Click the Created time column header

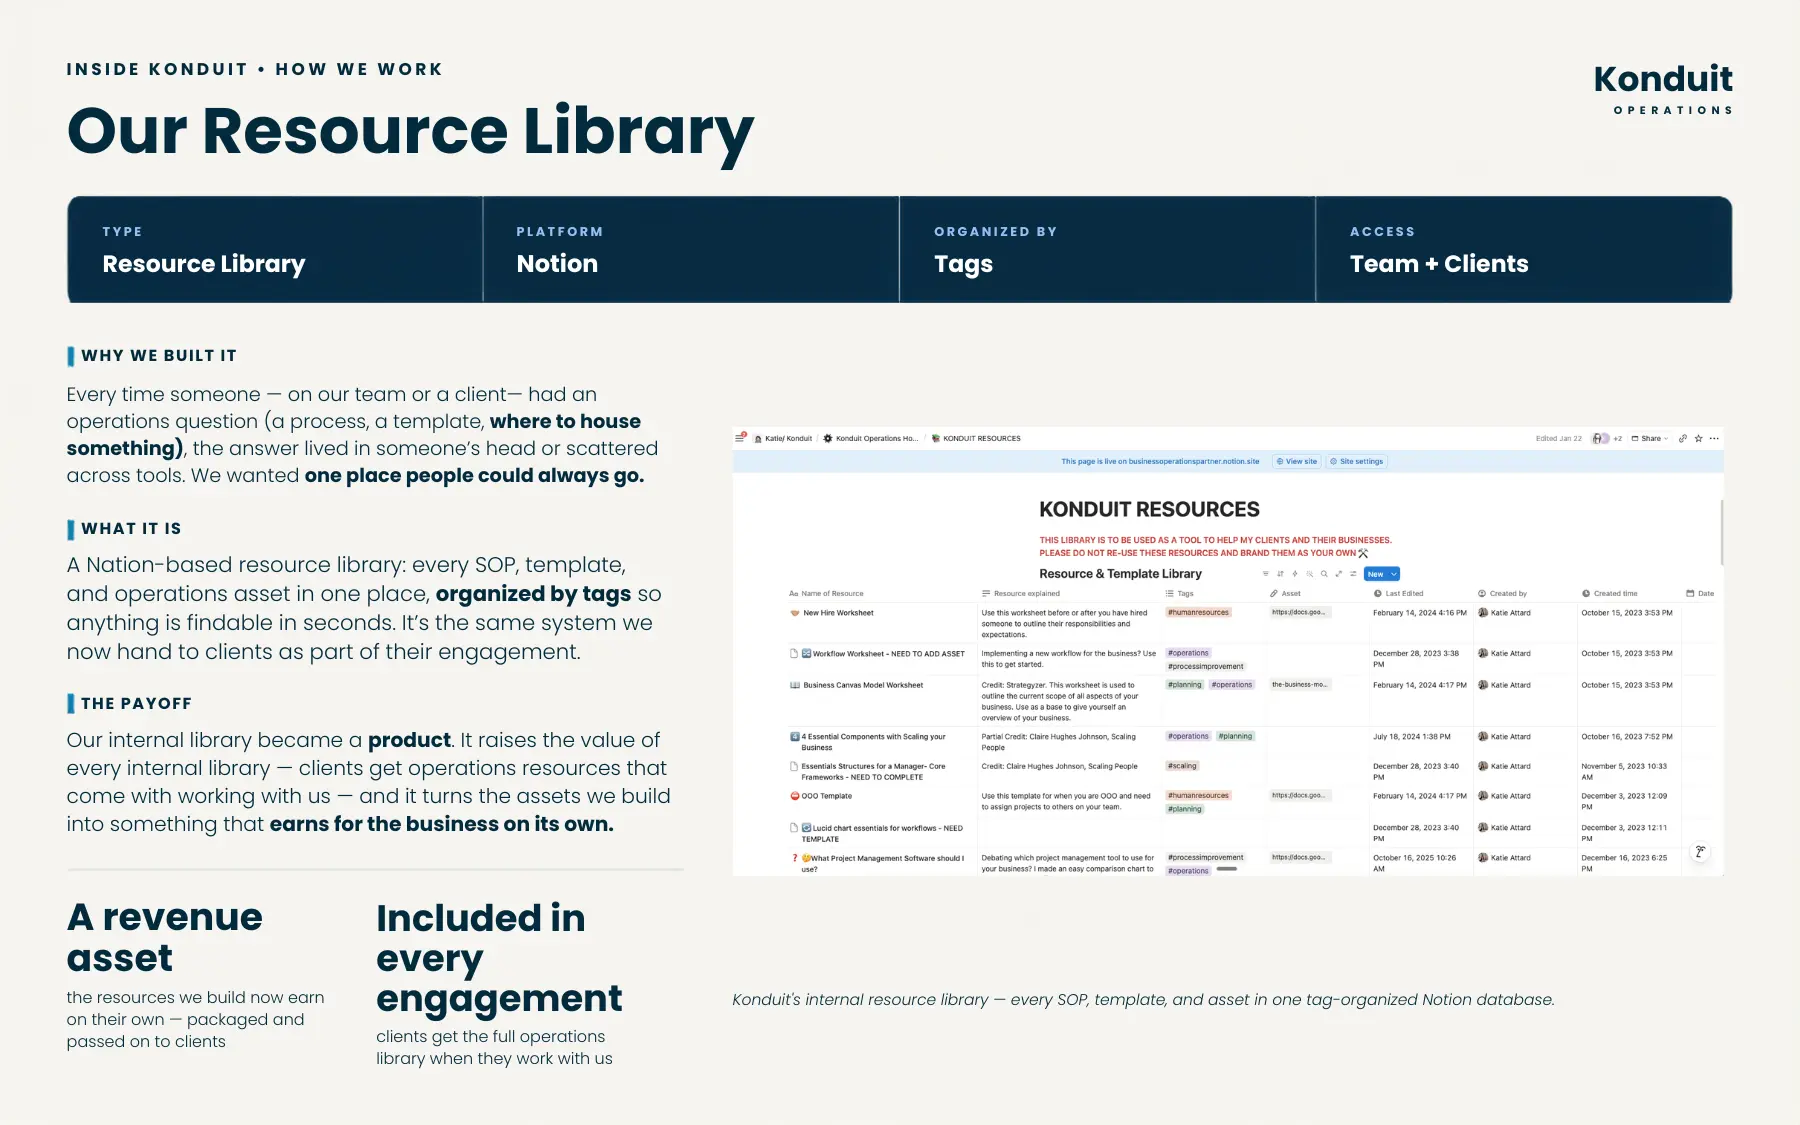1610,593
